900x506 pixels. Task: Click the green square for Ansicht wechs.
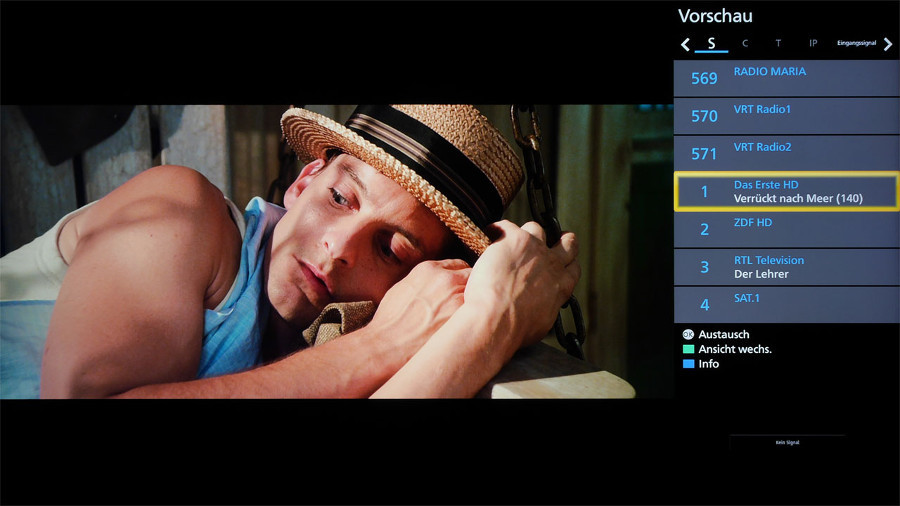pos(688,349)
